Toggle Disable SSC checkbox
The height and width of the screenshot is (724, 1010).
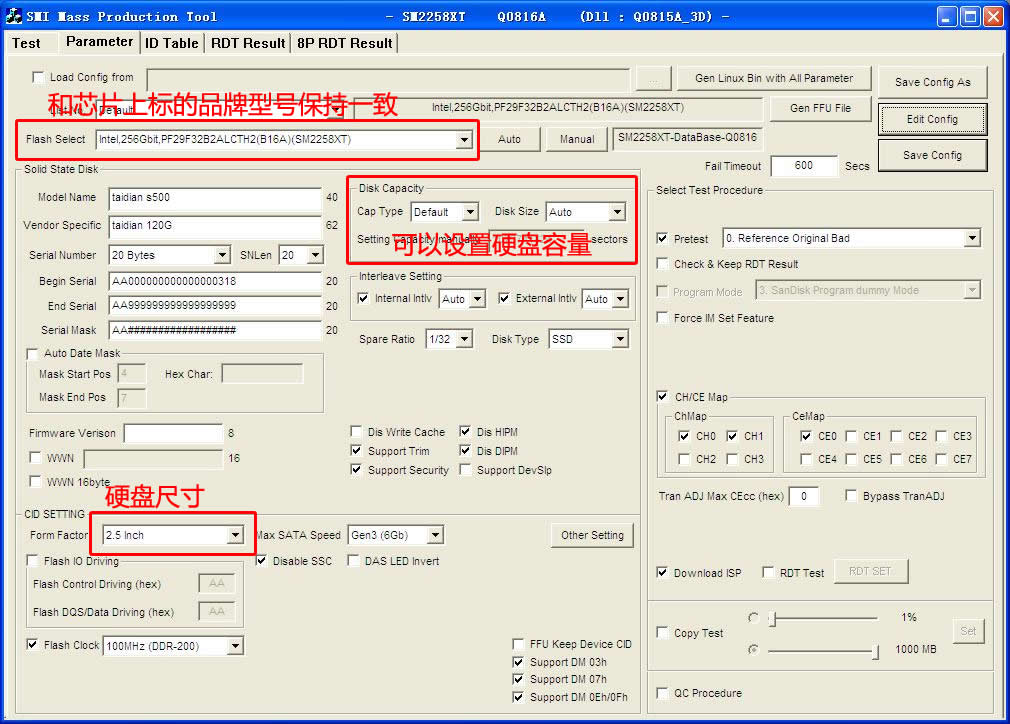pos(262,561)
